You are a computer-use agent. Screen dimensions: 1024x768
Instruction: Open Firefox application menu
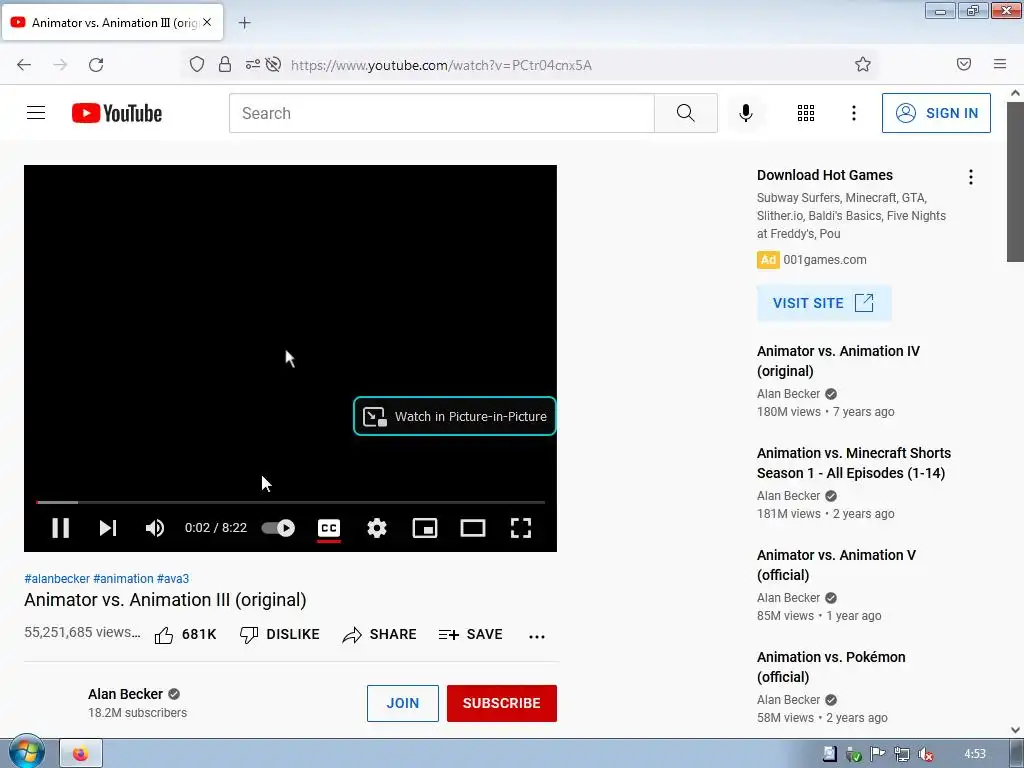pos(1000,64)
